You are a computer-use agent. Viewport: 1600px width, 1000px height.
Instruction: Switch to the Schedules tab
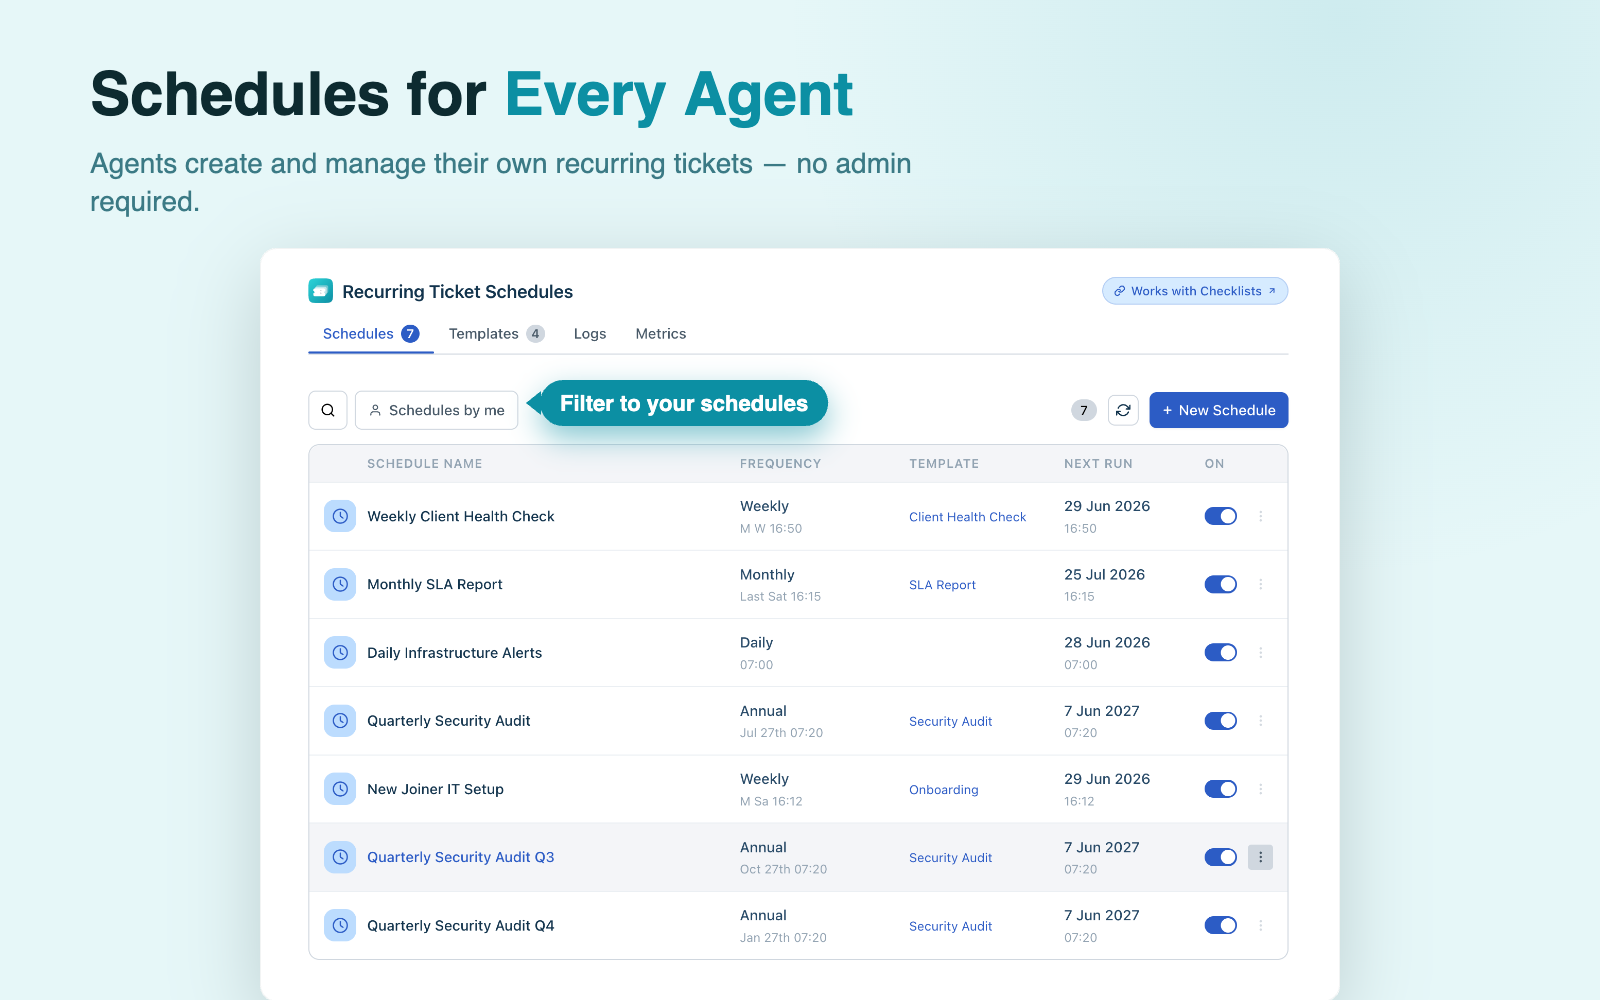[x=370, y=334]
